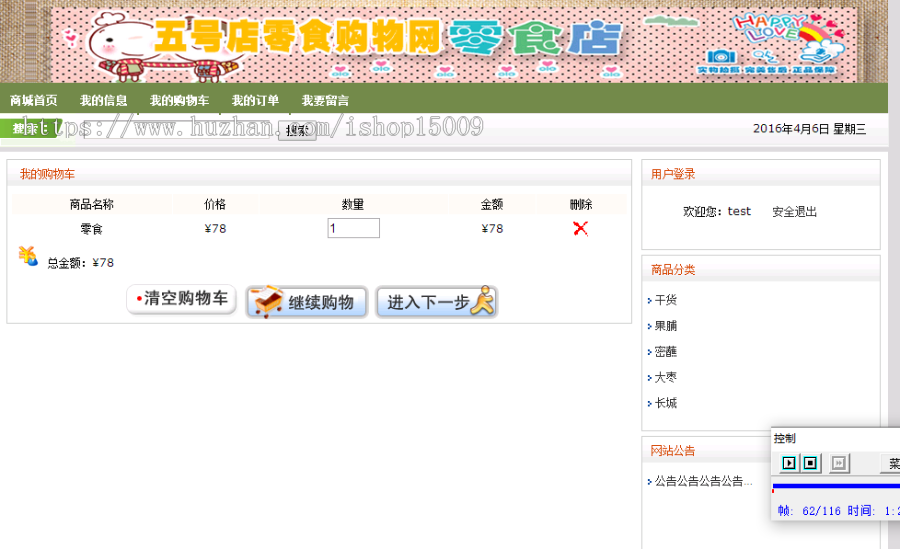Click the 欢迎您: test greeting text
This screenshot has height=549, width=900.
click(x=716, y=212)
